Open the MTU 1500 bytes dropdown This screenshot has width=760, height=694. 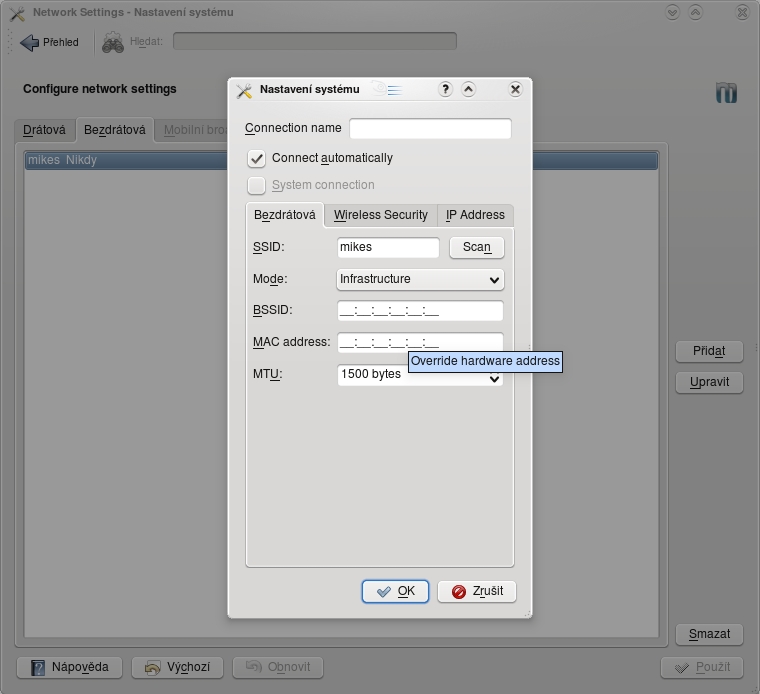point(420,375)
